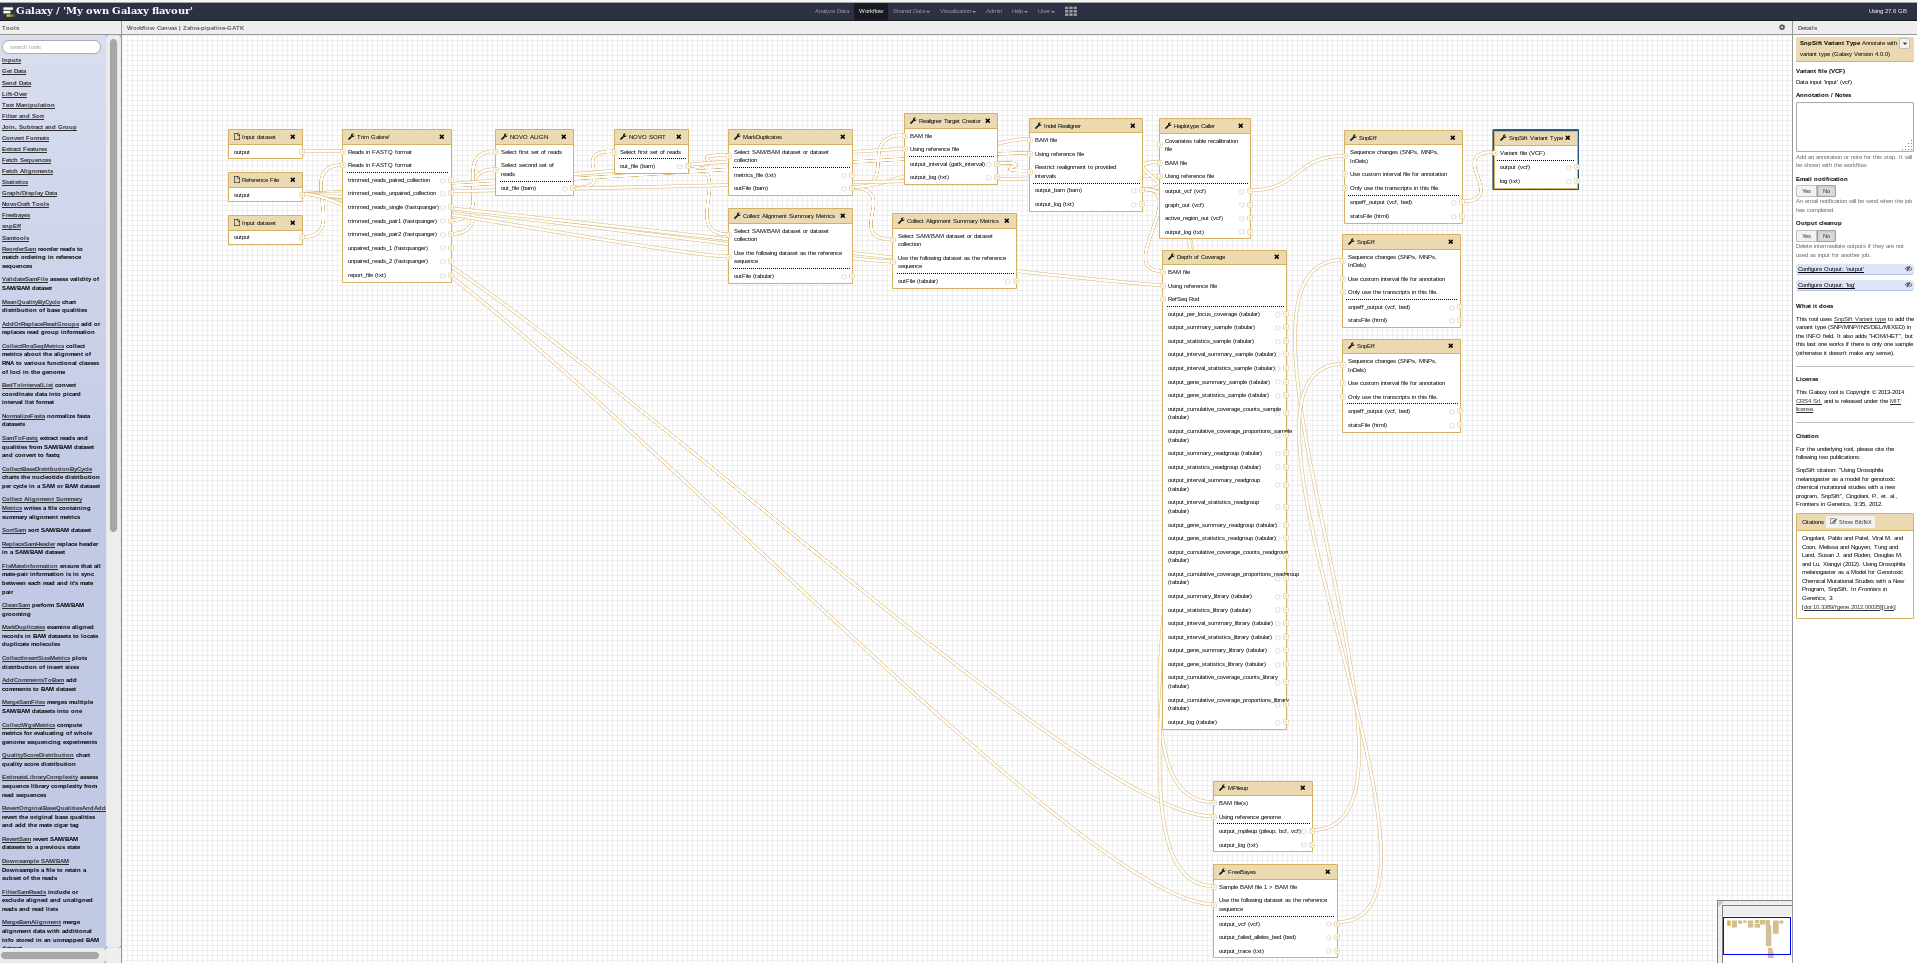Image resolution: width=1917 pixels, height=963 pixels.
Task: Remove the Trim Galore! node
Action: 441,137
